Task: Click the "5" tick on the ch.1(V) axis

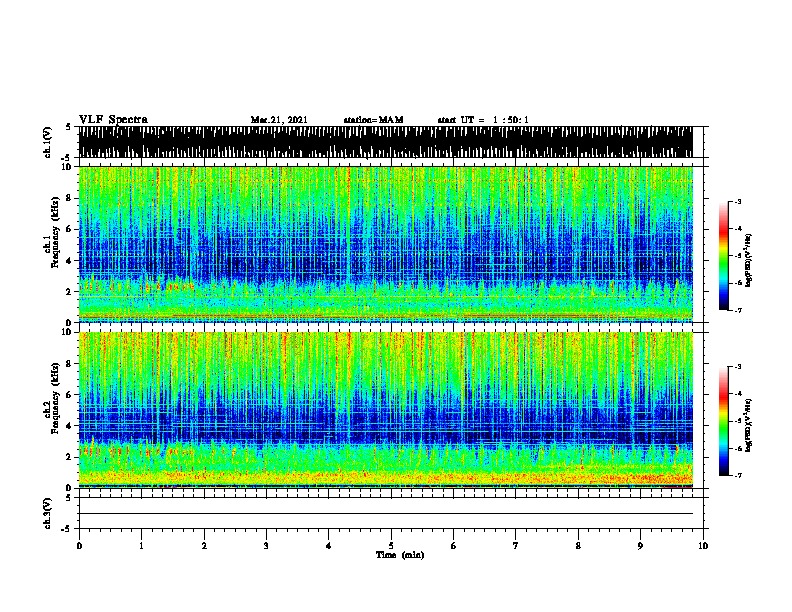Action: pyautogui.click(x=69, y=127)
